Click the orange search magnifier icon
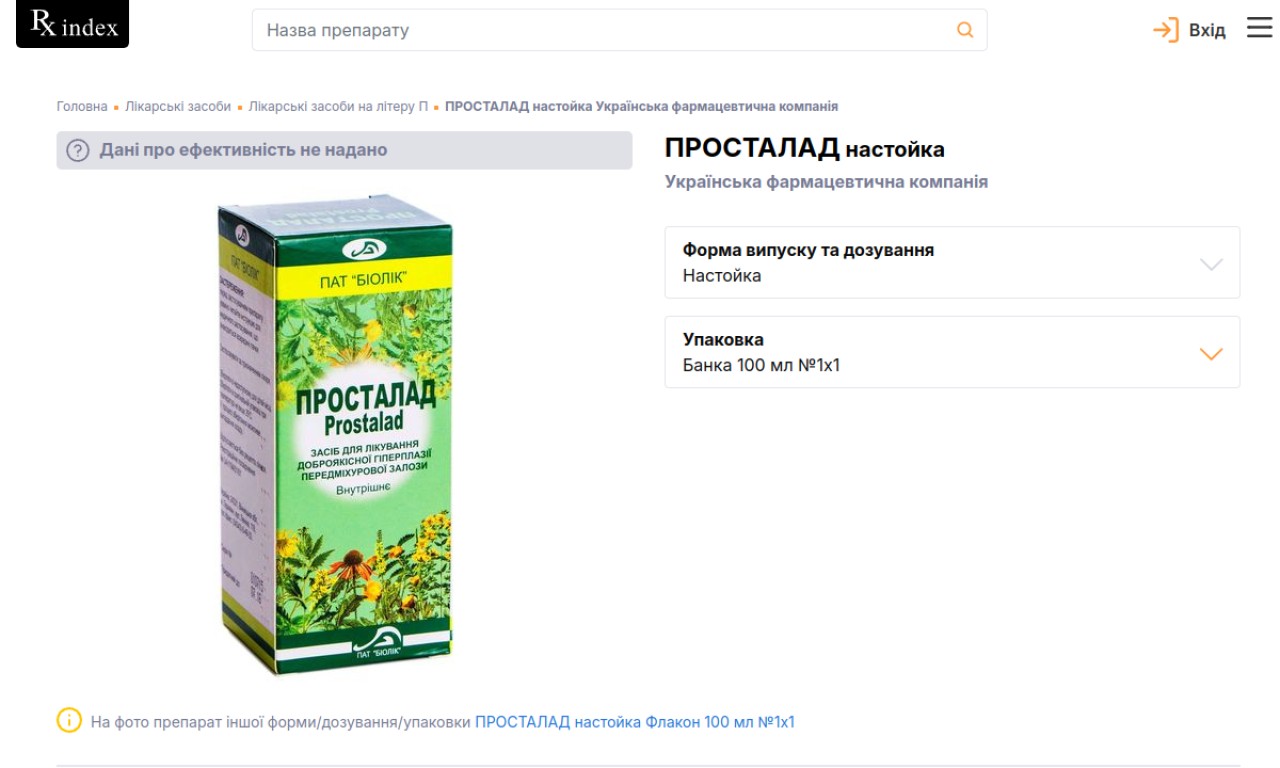The image size is (1280, 768). click(965, 30)
